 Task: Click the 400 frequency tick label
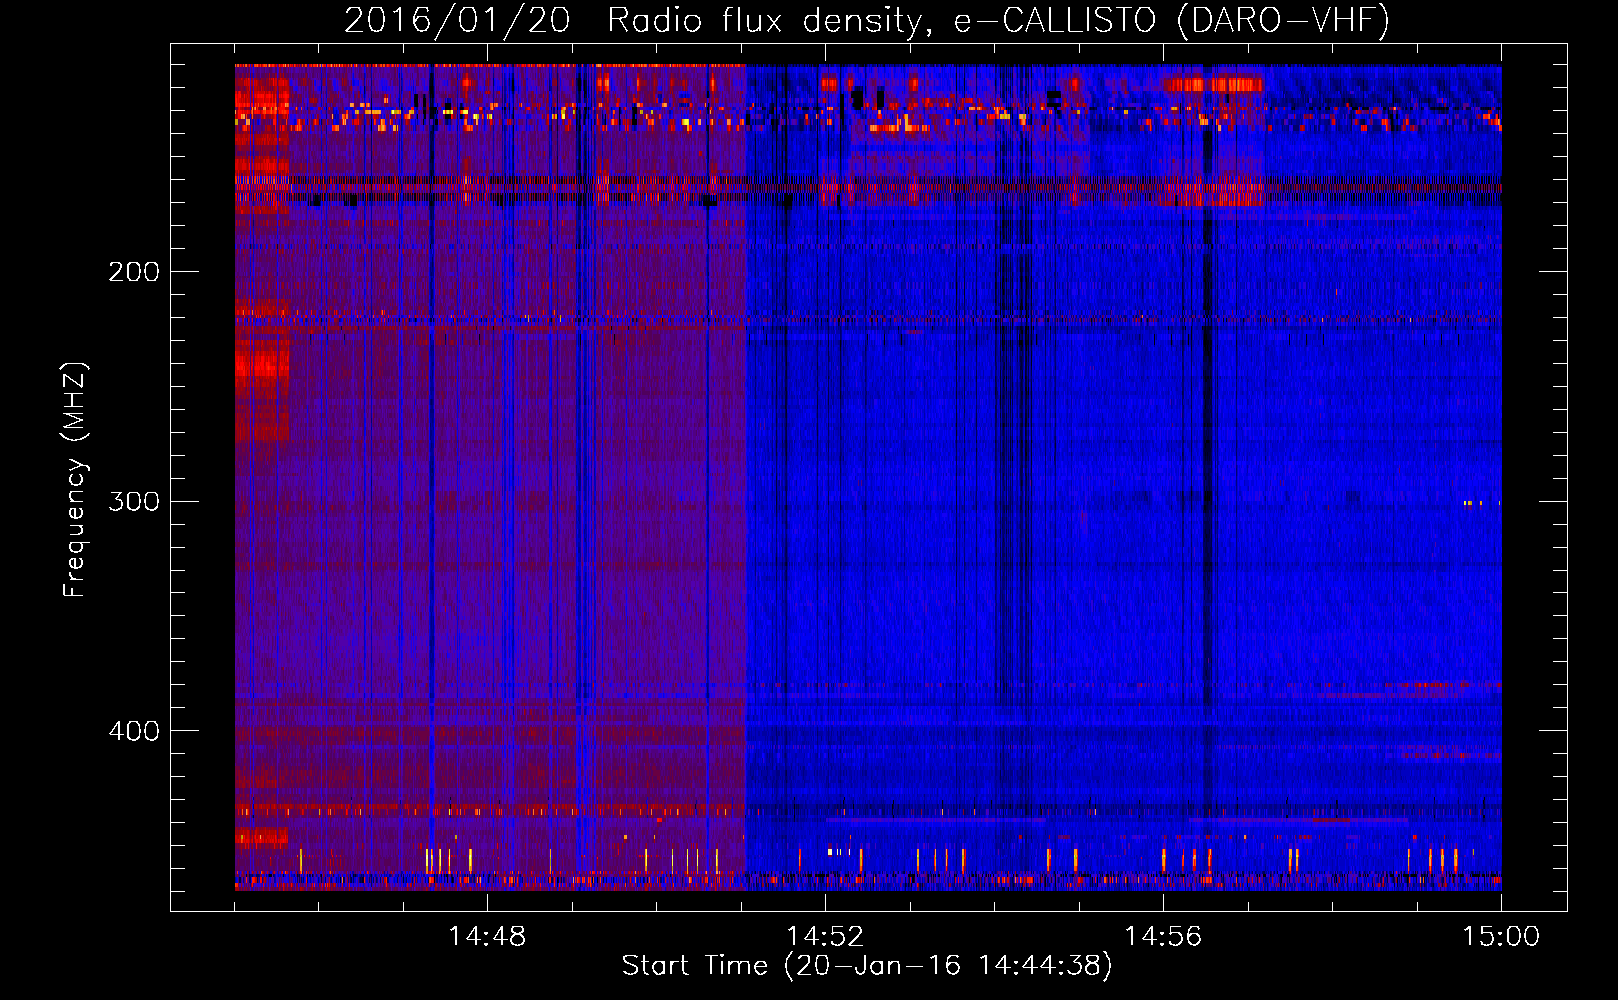point(134,731)
